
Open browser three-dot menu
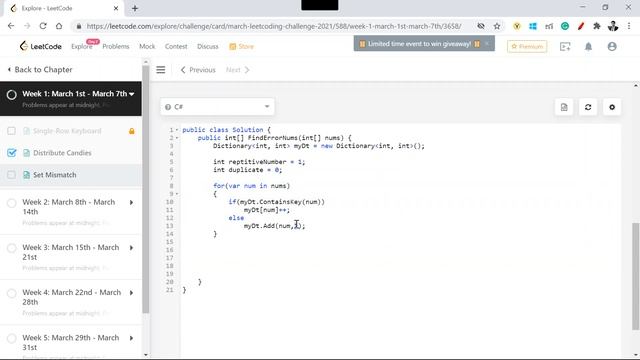pyautogui.click(x=629, y=26)
